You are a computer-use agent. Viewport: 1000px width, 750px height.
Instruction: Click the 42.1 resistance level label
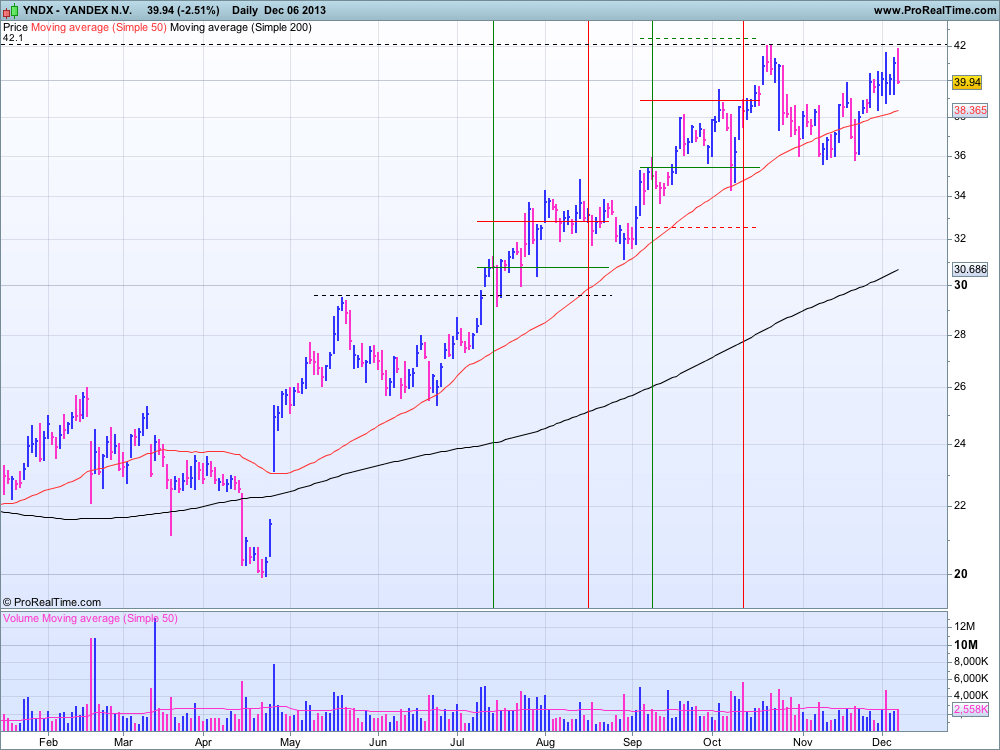click(13, 38)
